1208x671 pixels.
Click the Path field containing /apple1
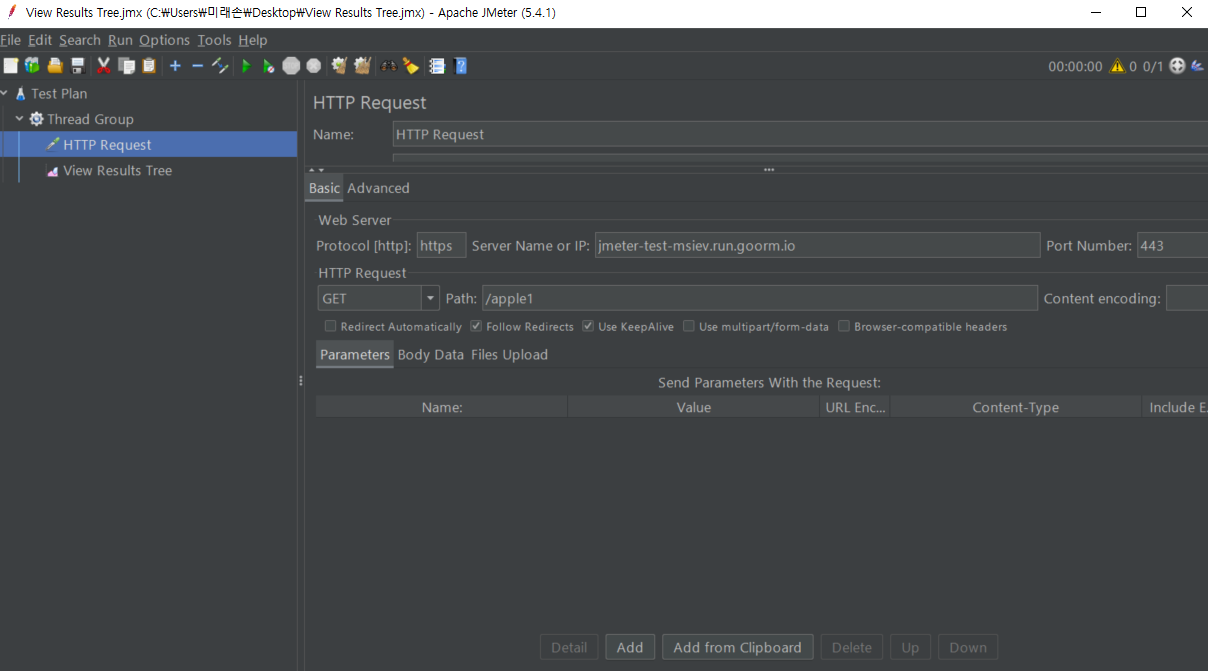760,298
